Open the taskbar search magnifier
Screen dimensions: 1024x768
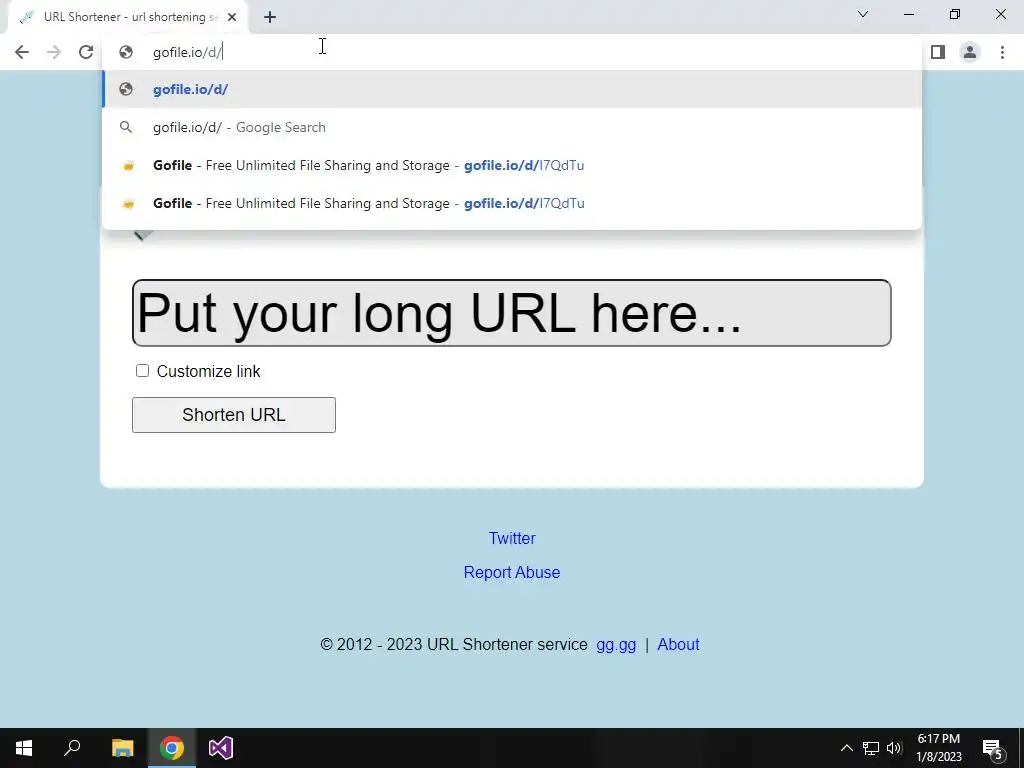[72, 748]
